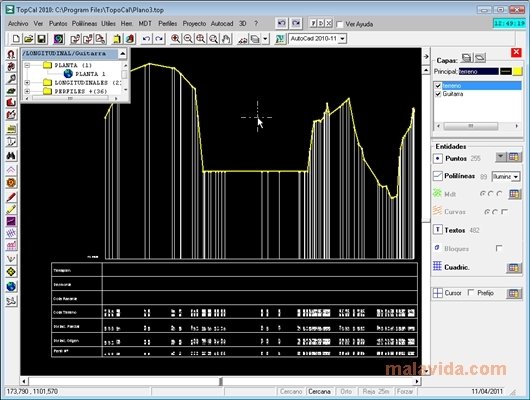Toggle the Bloques checkbox

pos(499,248)
